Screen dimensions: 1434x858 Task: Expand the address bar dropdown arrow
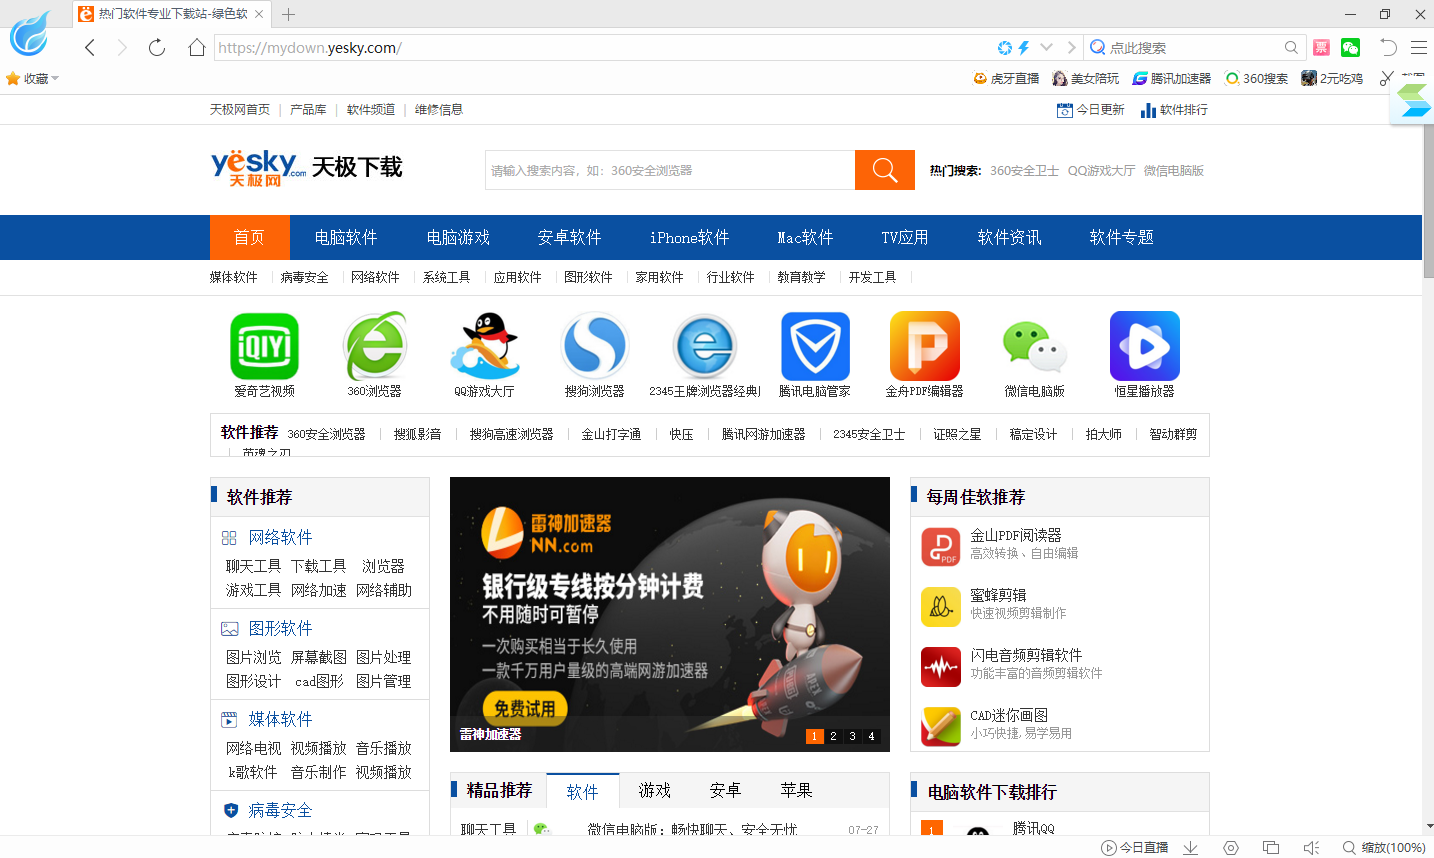click(x=1046, y=47)
